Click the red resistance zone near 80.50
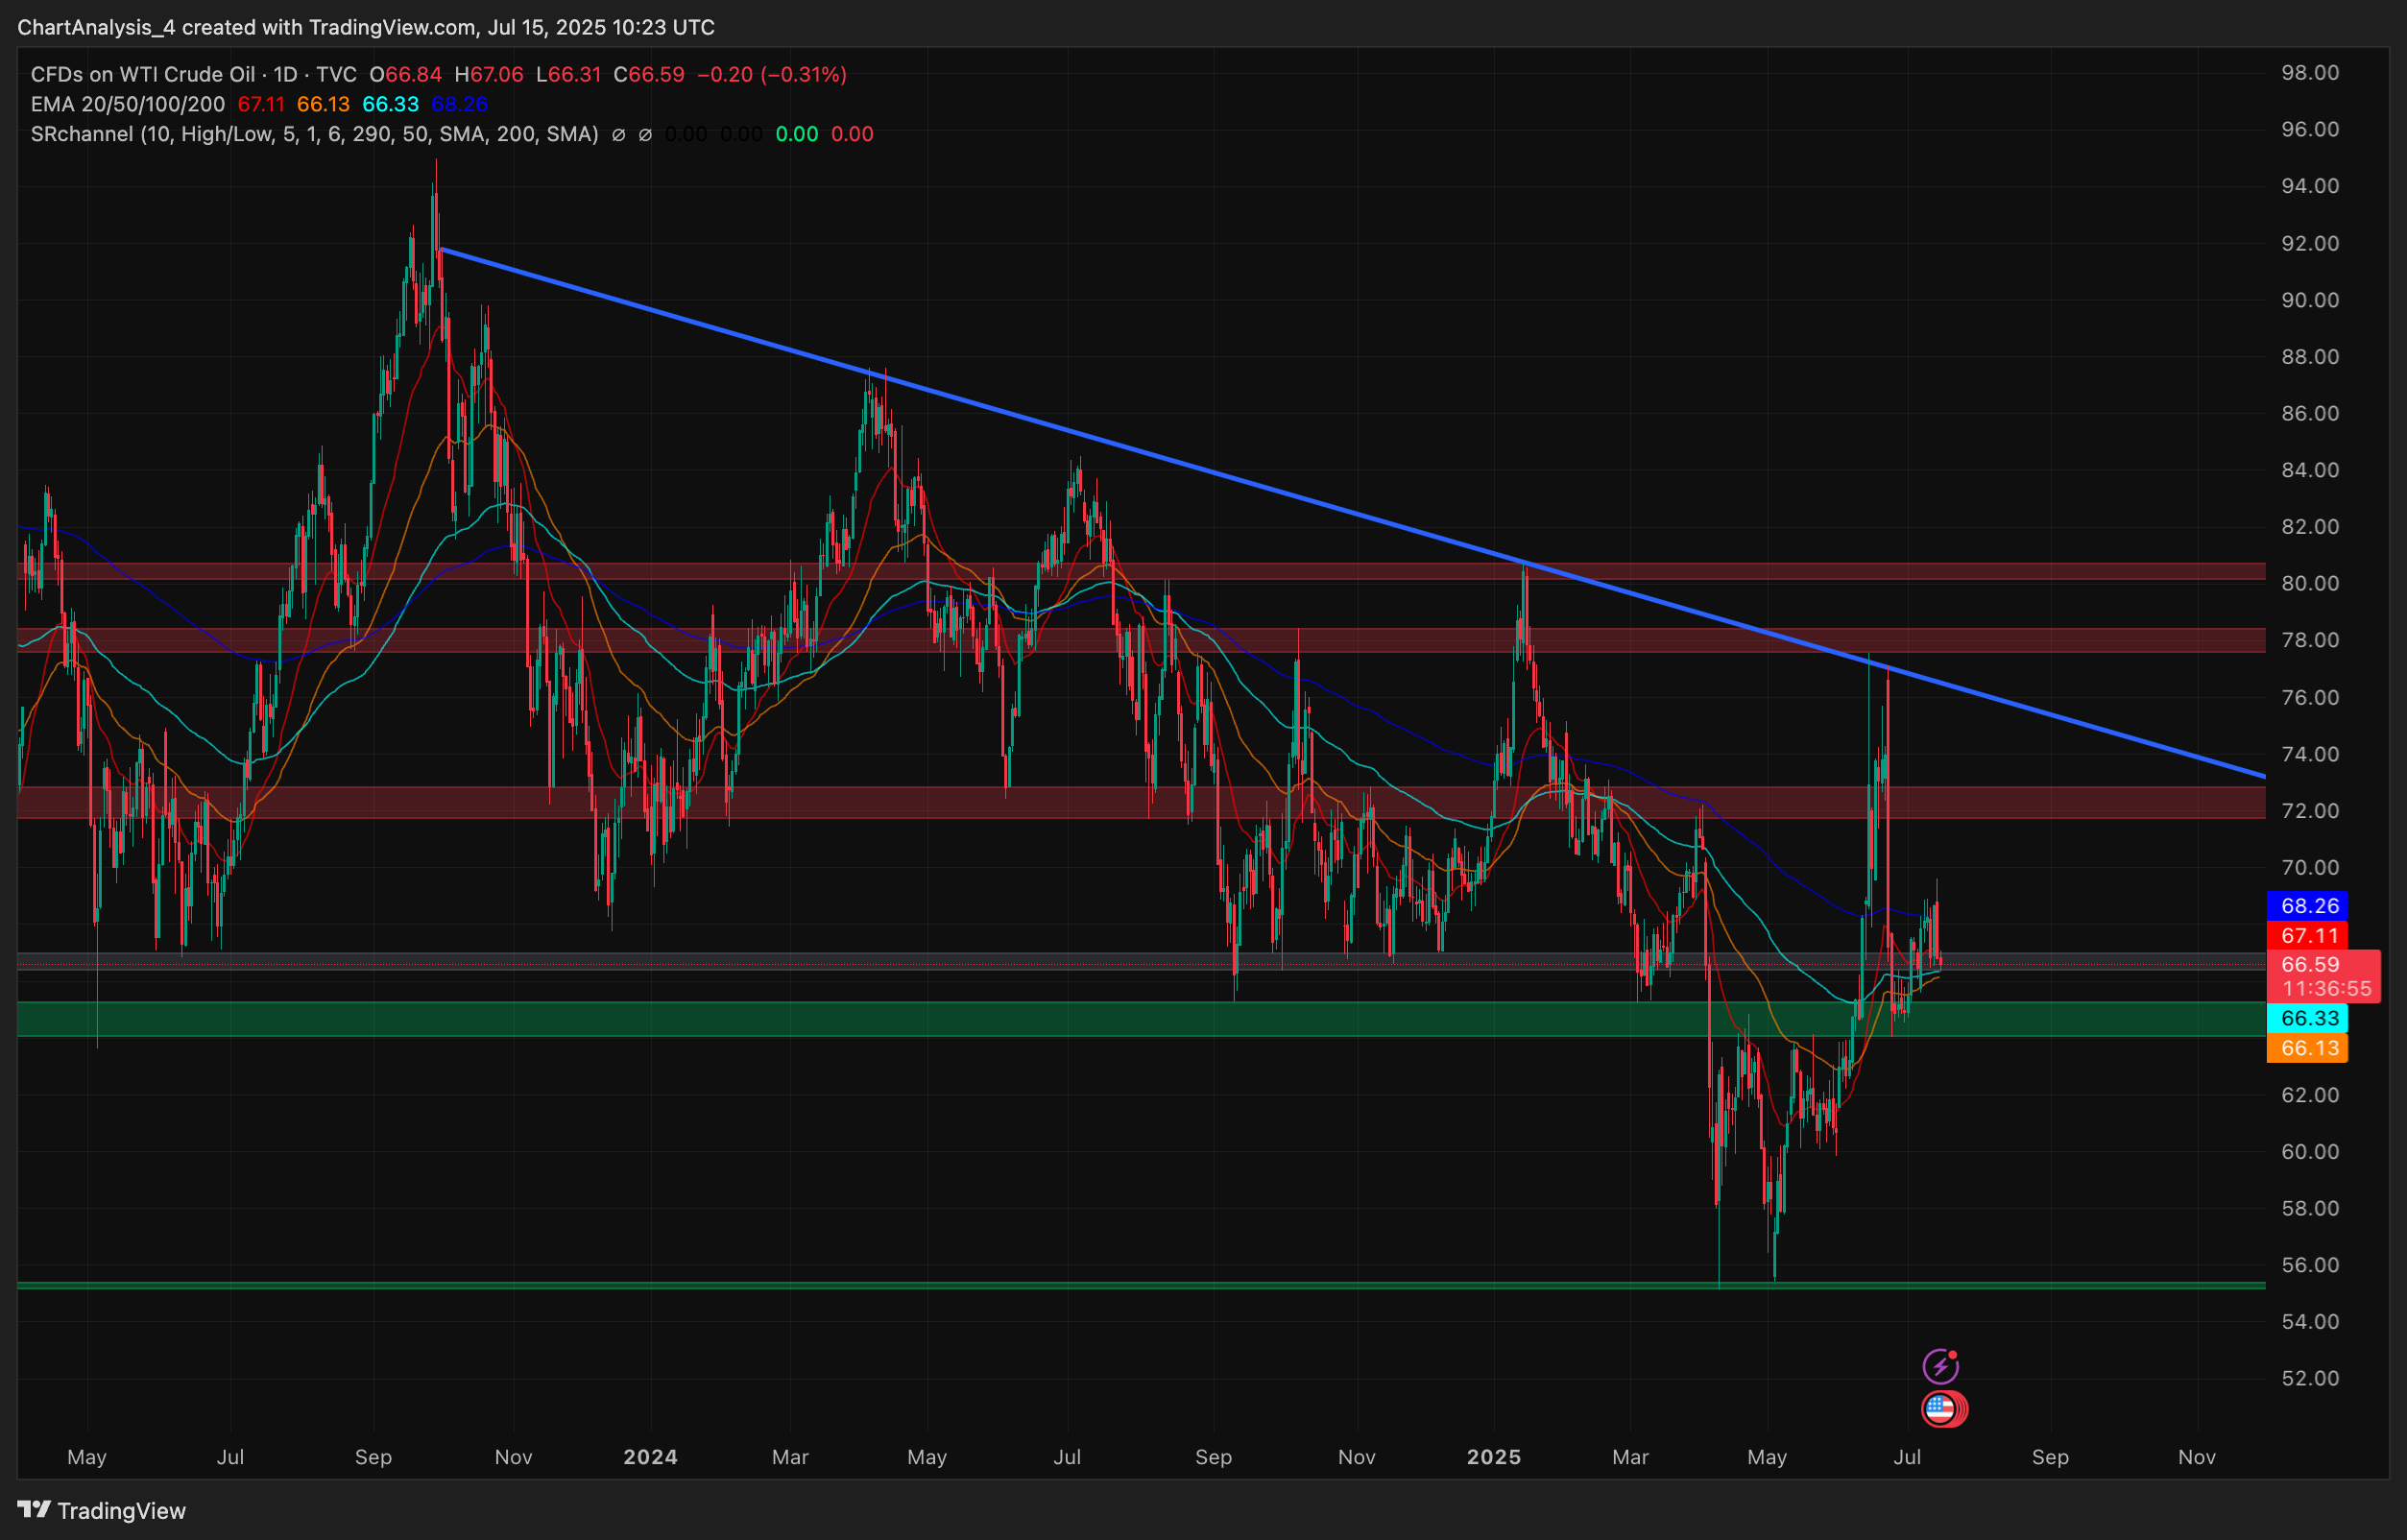This screenshot has width=2407, height=1540. (x=1141, y=571)
